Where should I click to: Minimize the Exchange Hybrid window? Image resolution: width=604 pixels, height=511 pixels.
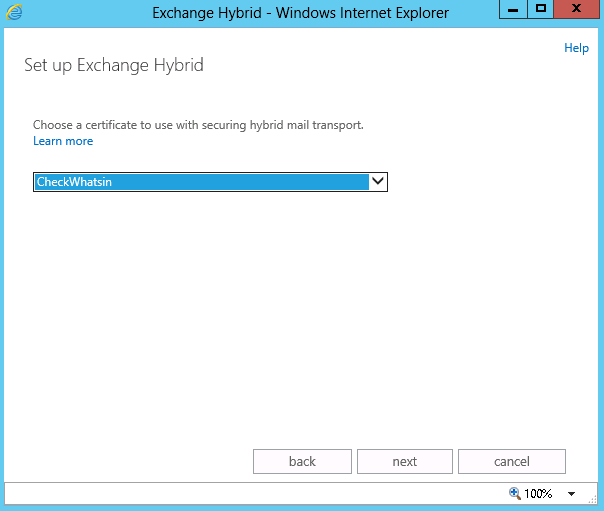(x=513, y=9)
